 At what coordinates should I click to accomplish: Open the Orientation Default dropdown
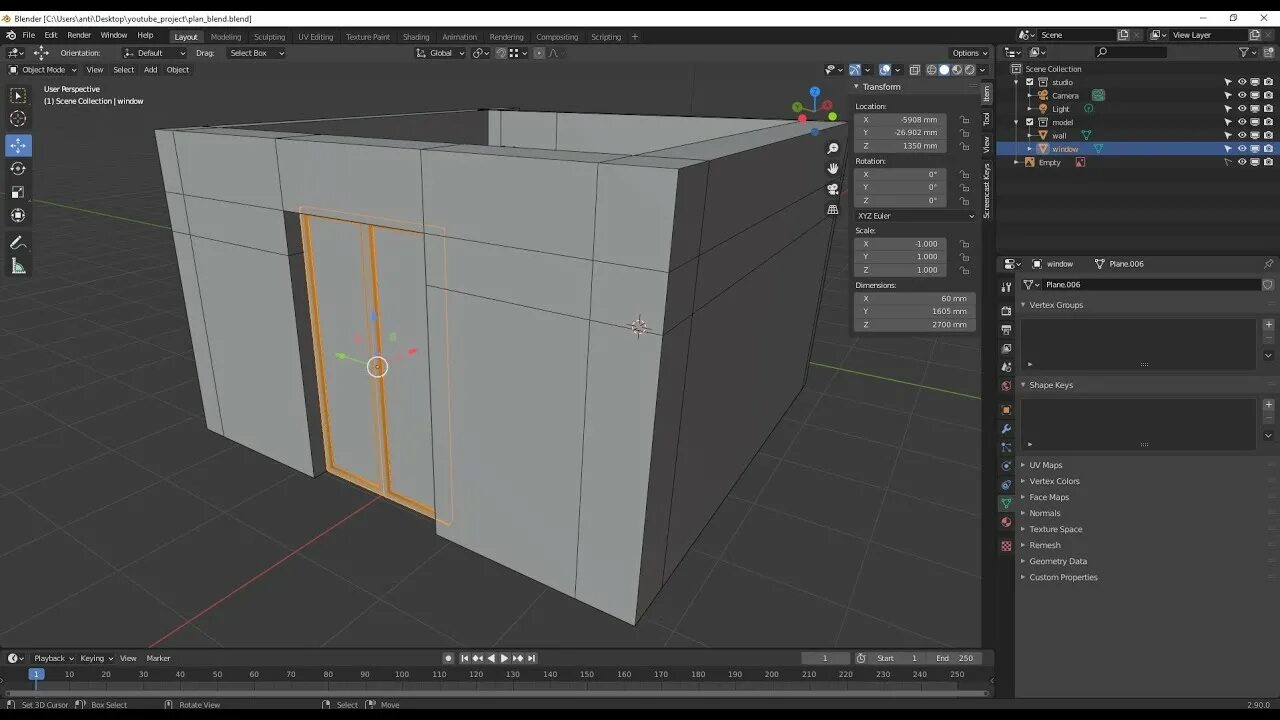pos(155,53)
